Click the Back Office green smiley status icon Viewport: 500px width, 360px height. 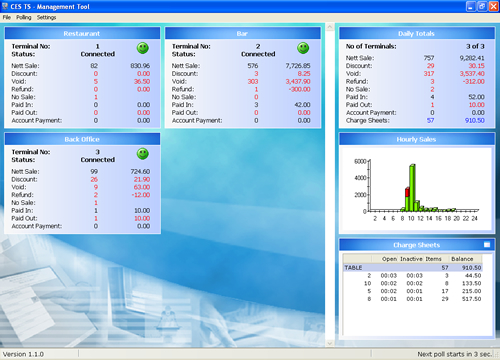click(x=143, y=154)
